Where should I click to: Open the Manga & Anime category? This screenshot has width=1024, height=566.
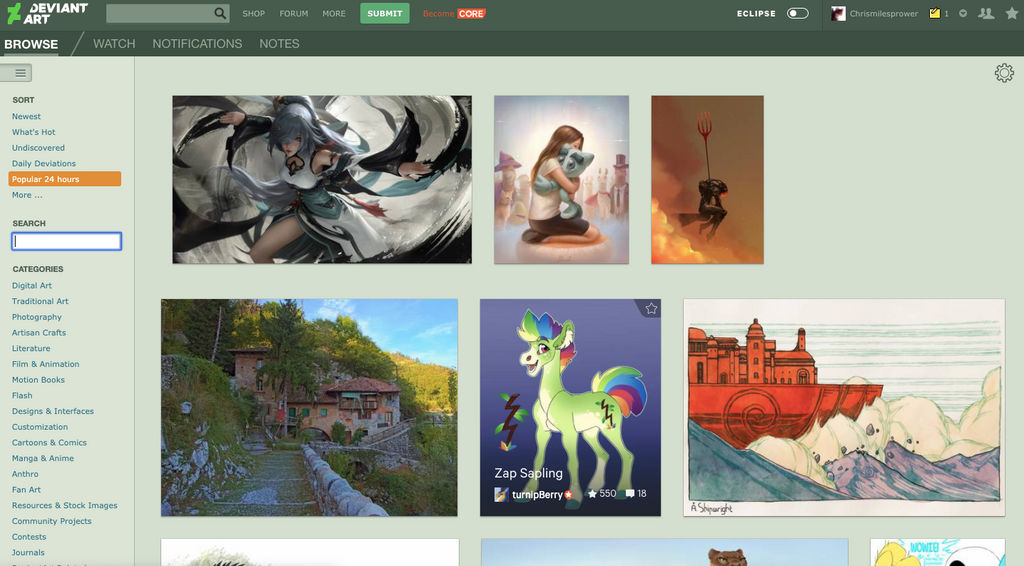pyautogui.click(x=42, y=458)
